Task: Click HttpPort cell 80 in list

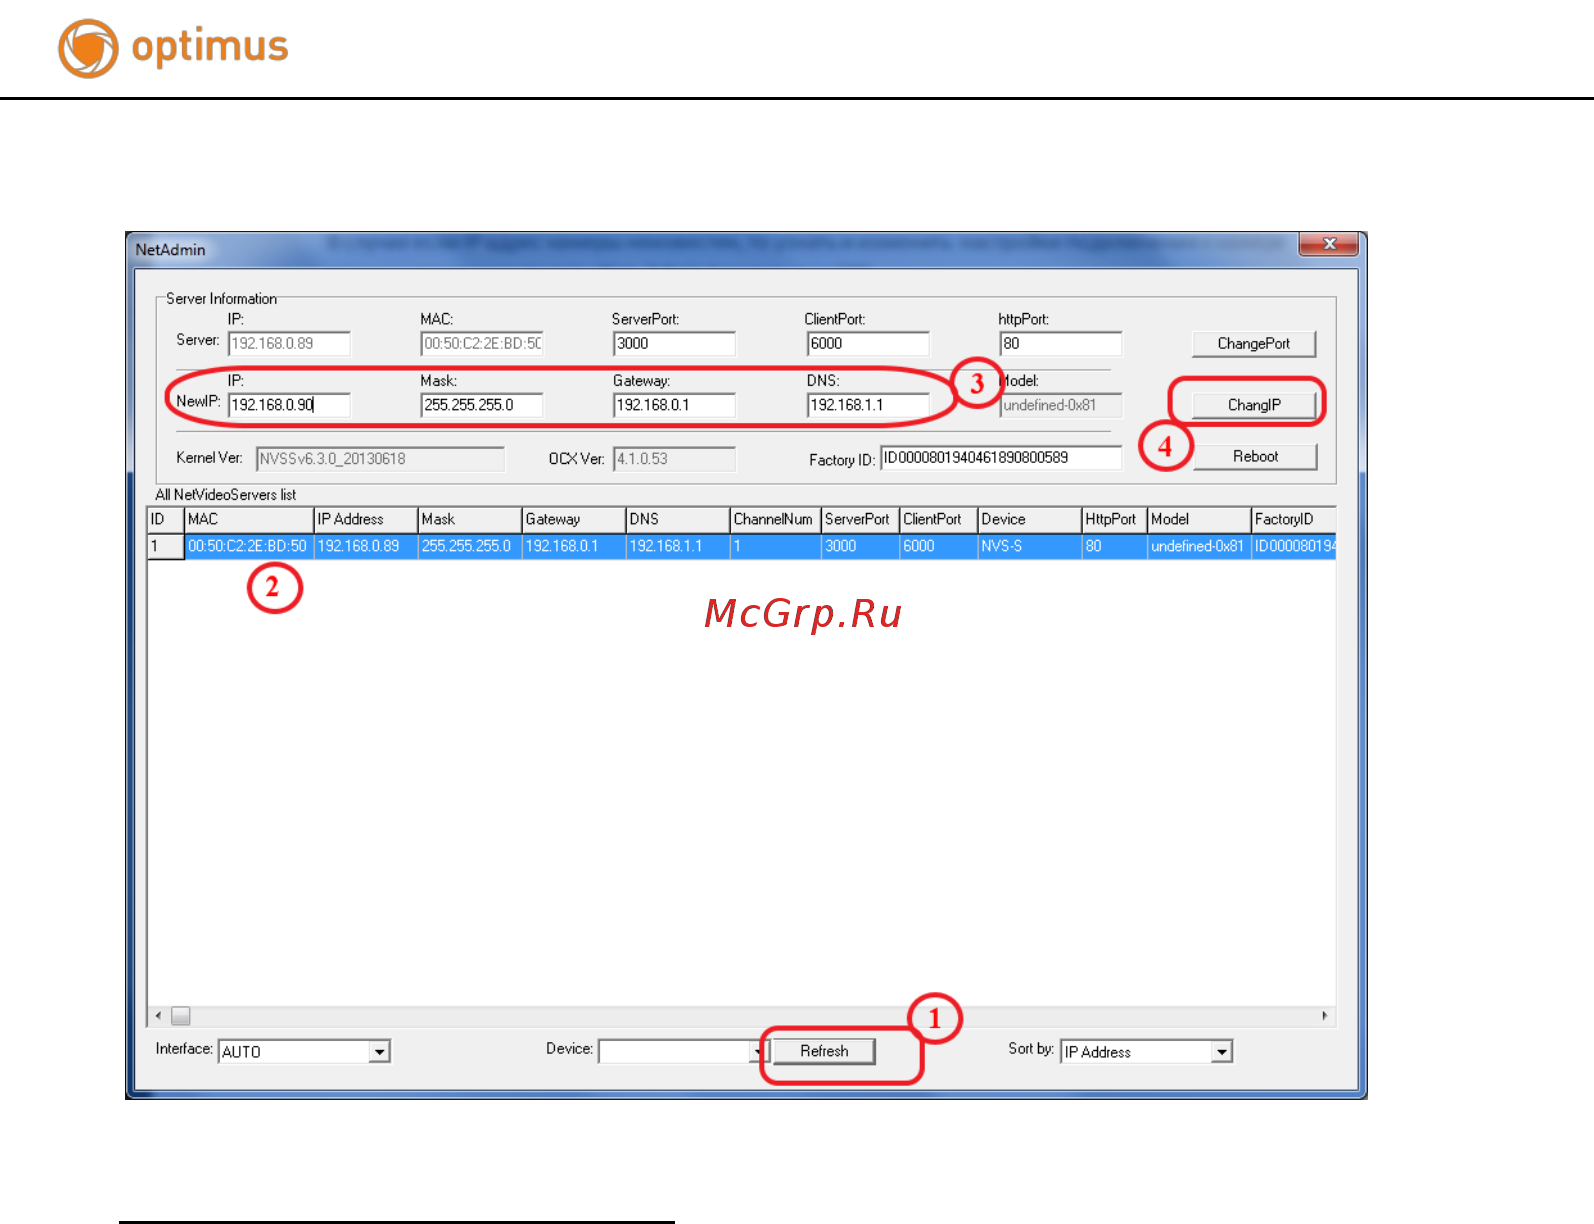Action: click(1114, 546)
